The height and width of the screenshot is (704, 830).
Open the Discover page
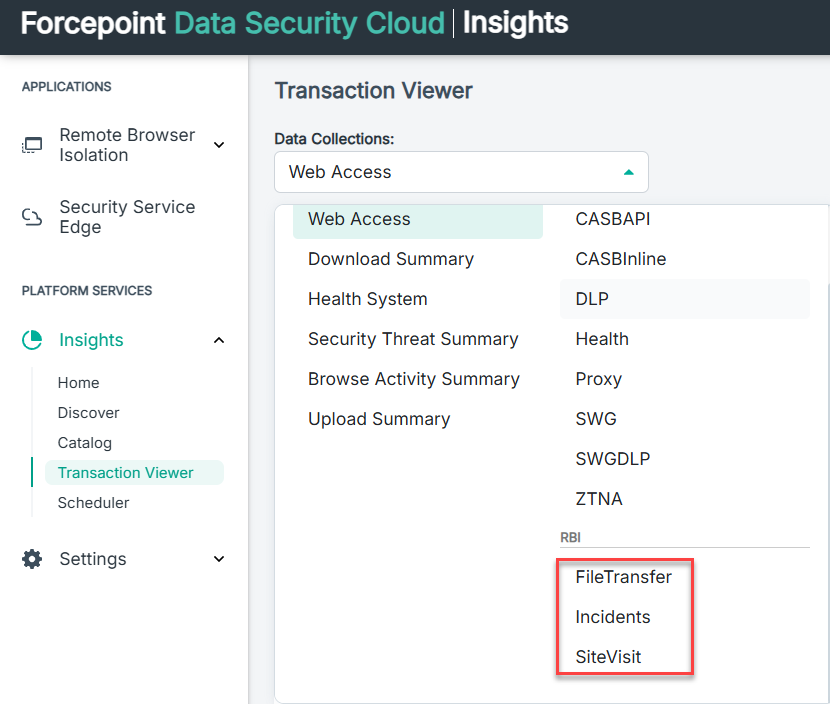pos(88,413)
